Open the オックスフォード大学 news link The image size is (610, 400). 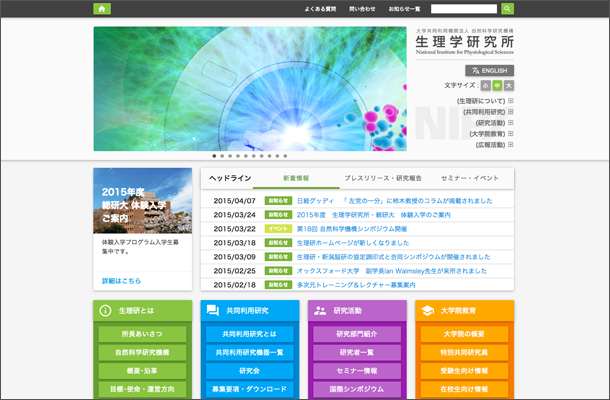click(392, 271)
